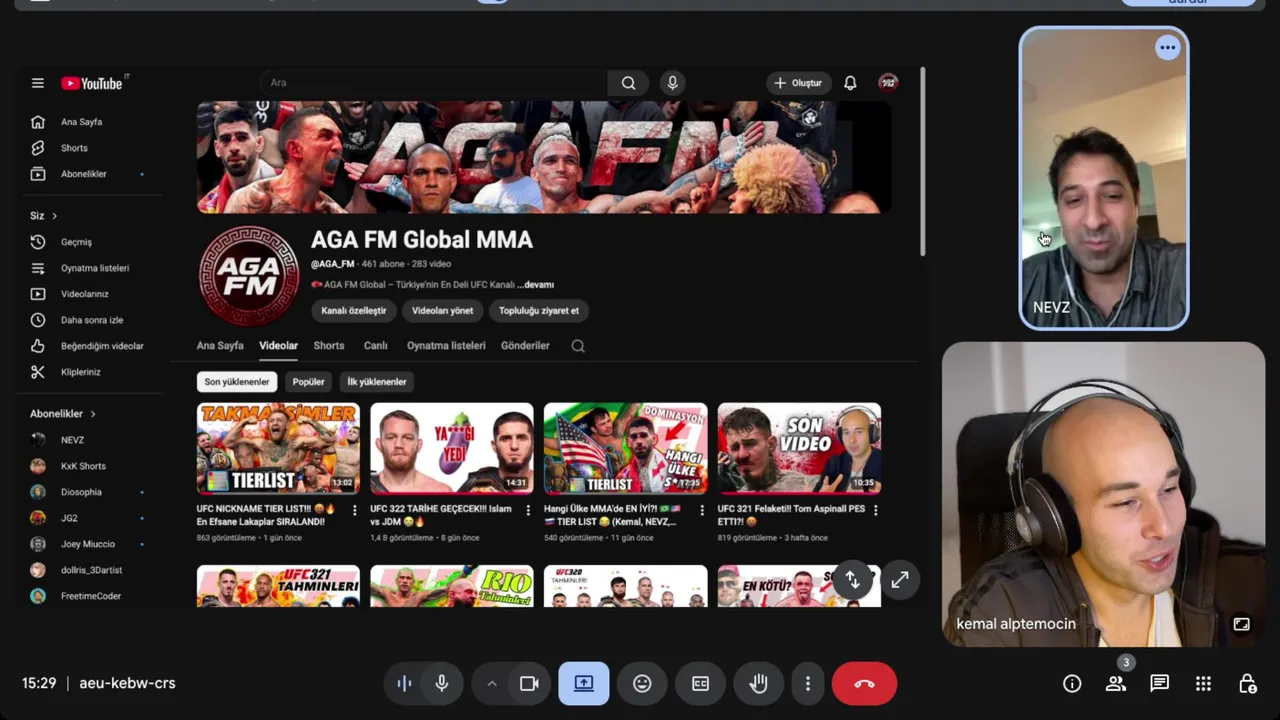Switch to the channel Ana Sayfa tab
The image size is (1280, 720).
[220, 346]
